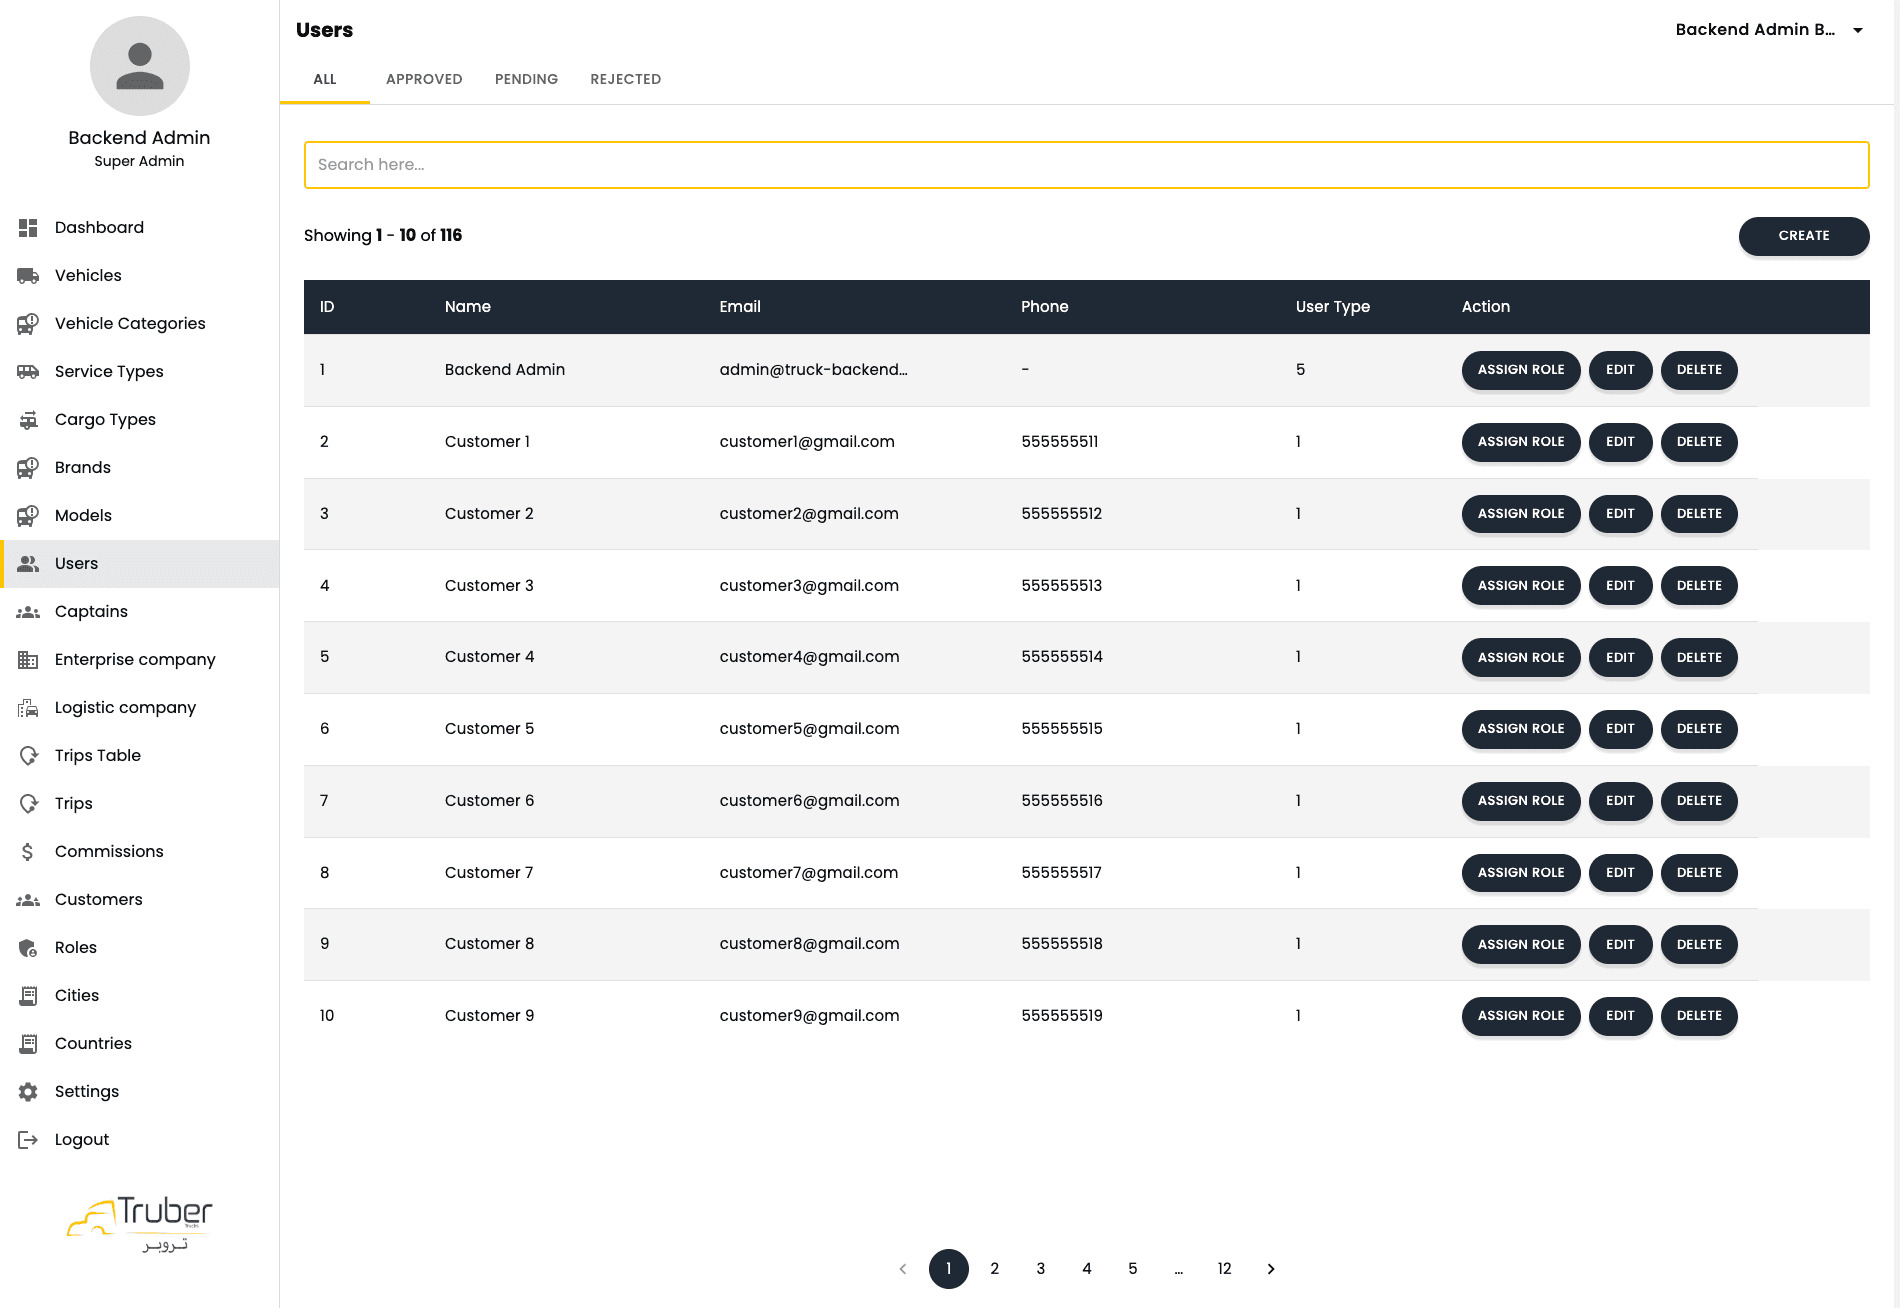Switch to the Approved tab
Screen dimensions: 1900x1308
(x=424, y=79)
